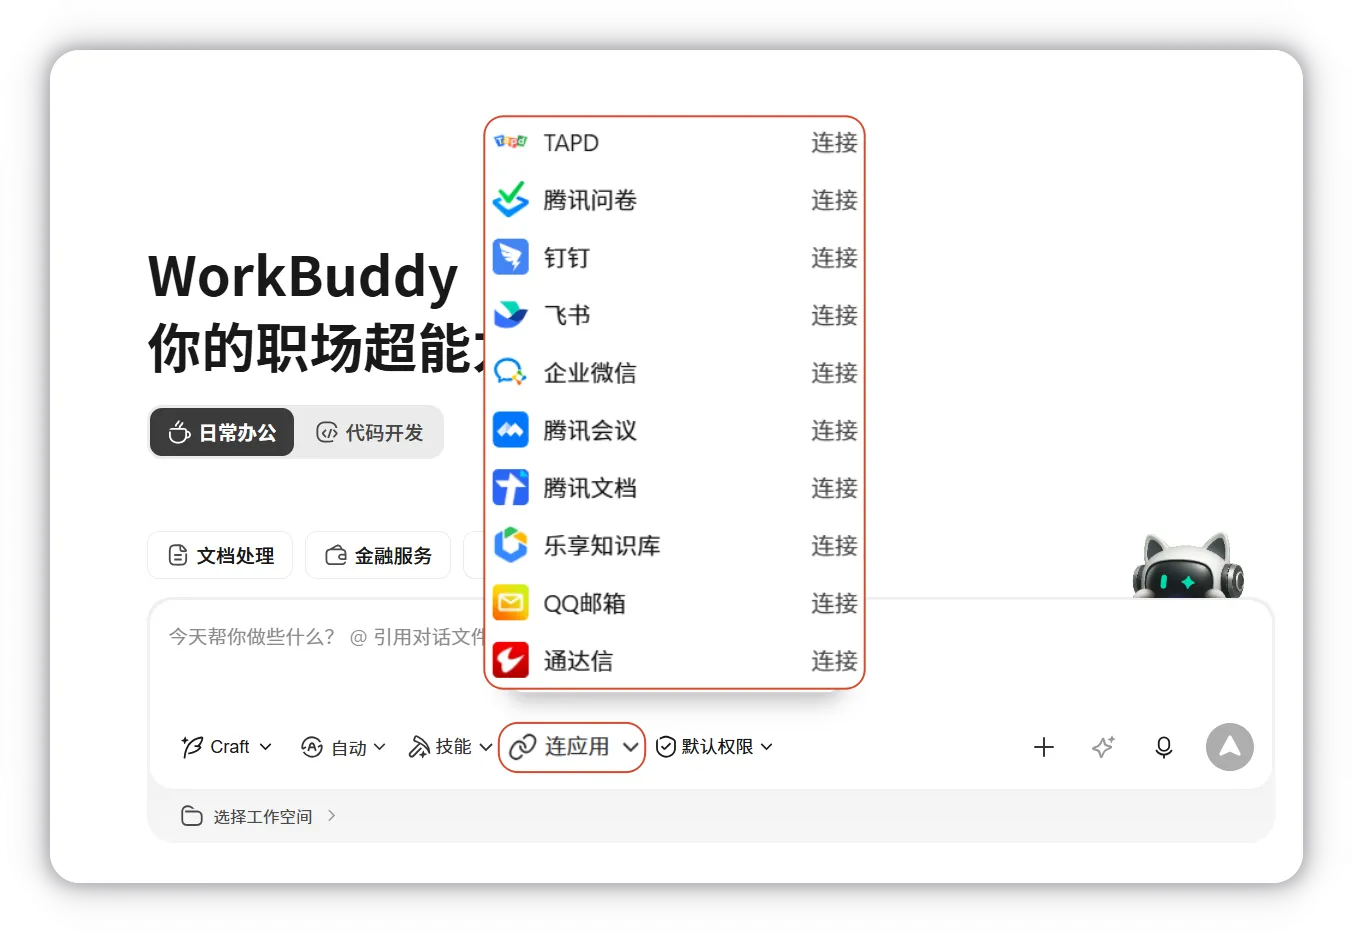Click the 钉钉 app icon
Screen dimensions: 1353x933
(x=511, y=257)
